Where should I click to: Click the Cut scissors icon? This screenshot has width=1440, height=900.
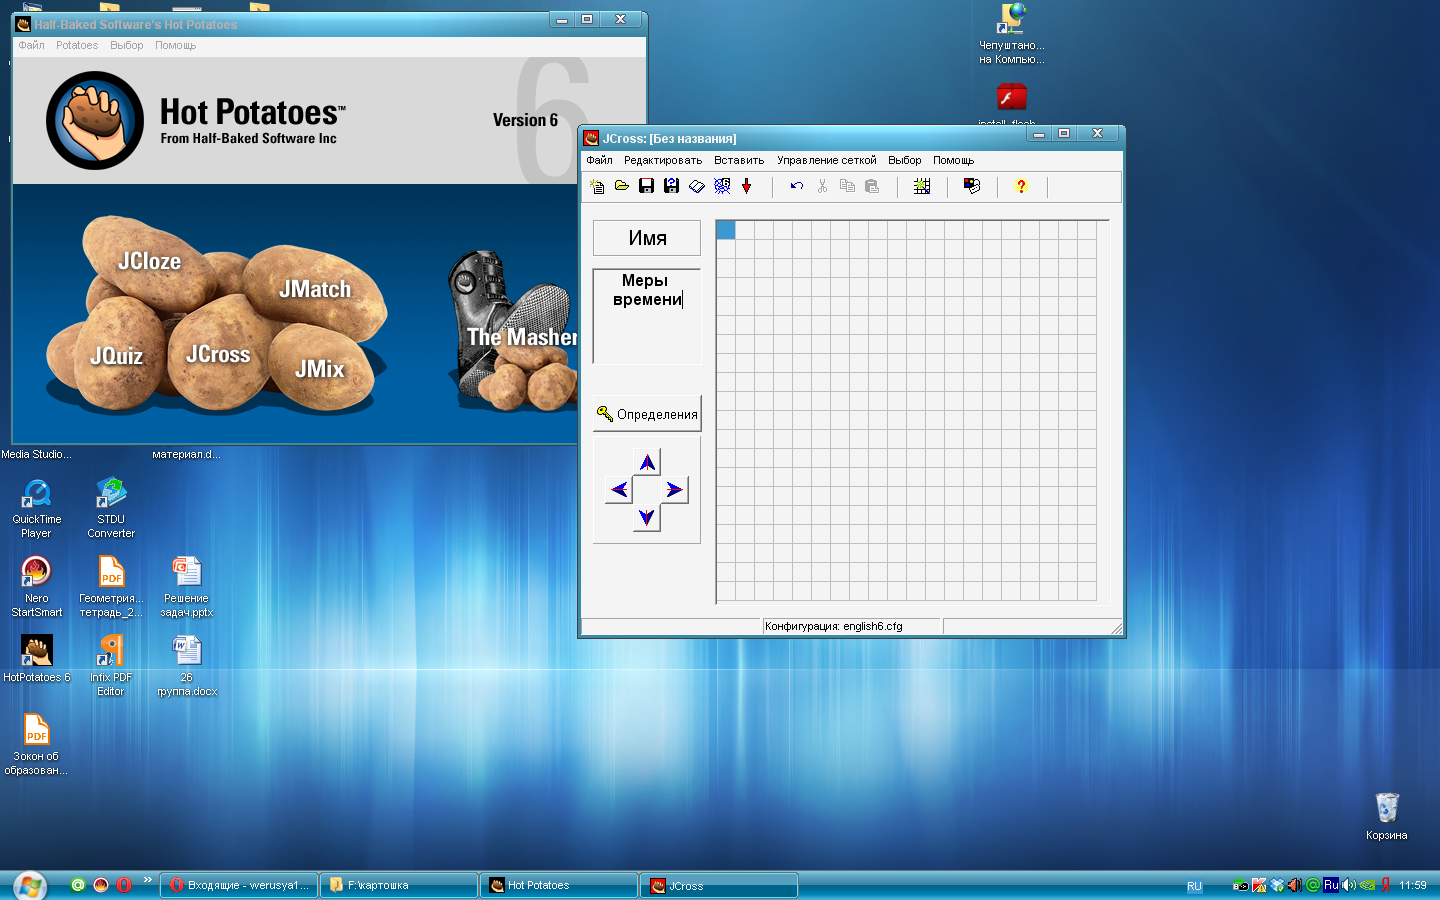pyautogui.click(x=822, y=186)
